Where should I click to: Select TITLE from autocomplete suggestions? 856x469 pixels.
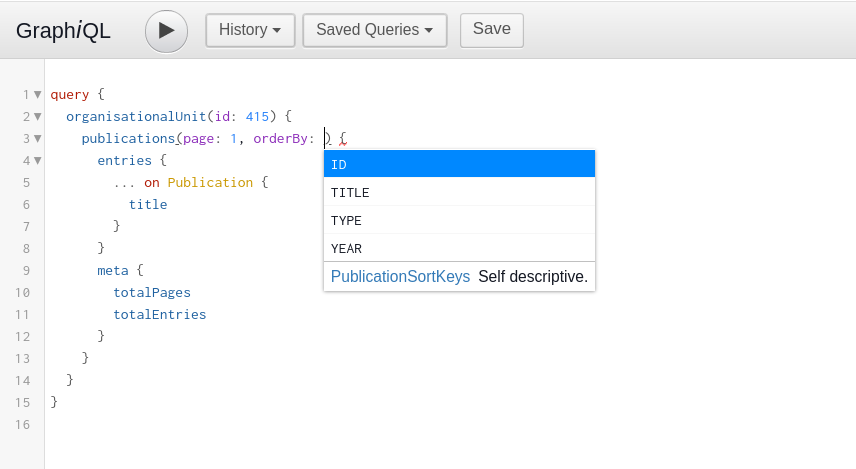click(459, 192)
